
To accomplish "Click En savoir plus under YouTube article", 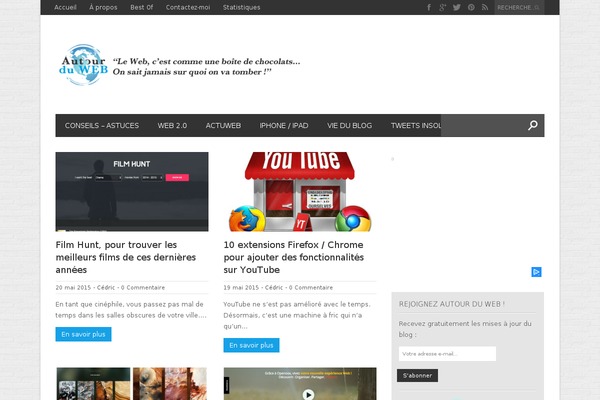I will pyautogui.click(x=251, y=345).
